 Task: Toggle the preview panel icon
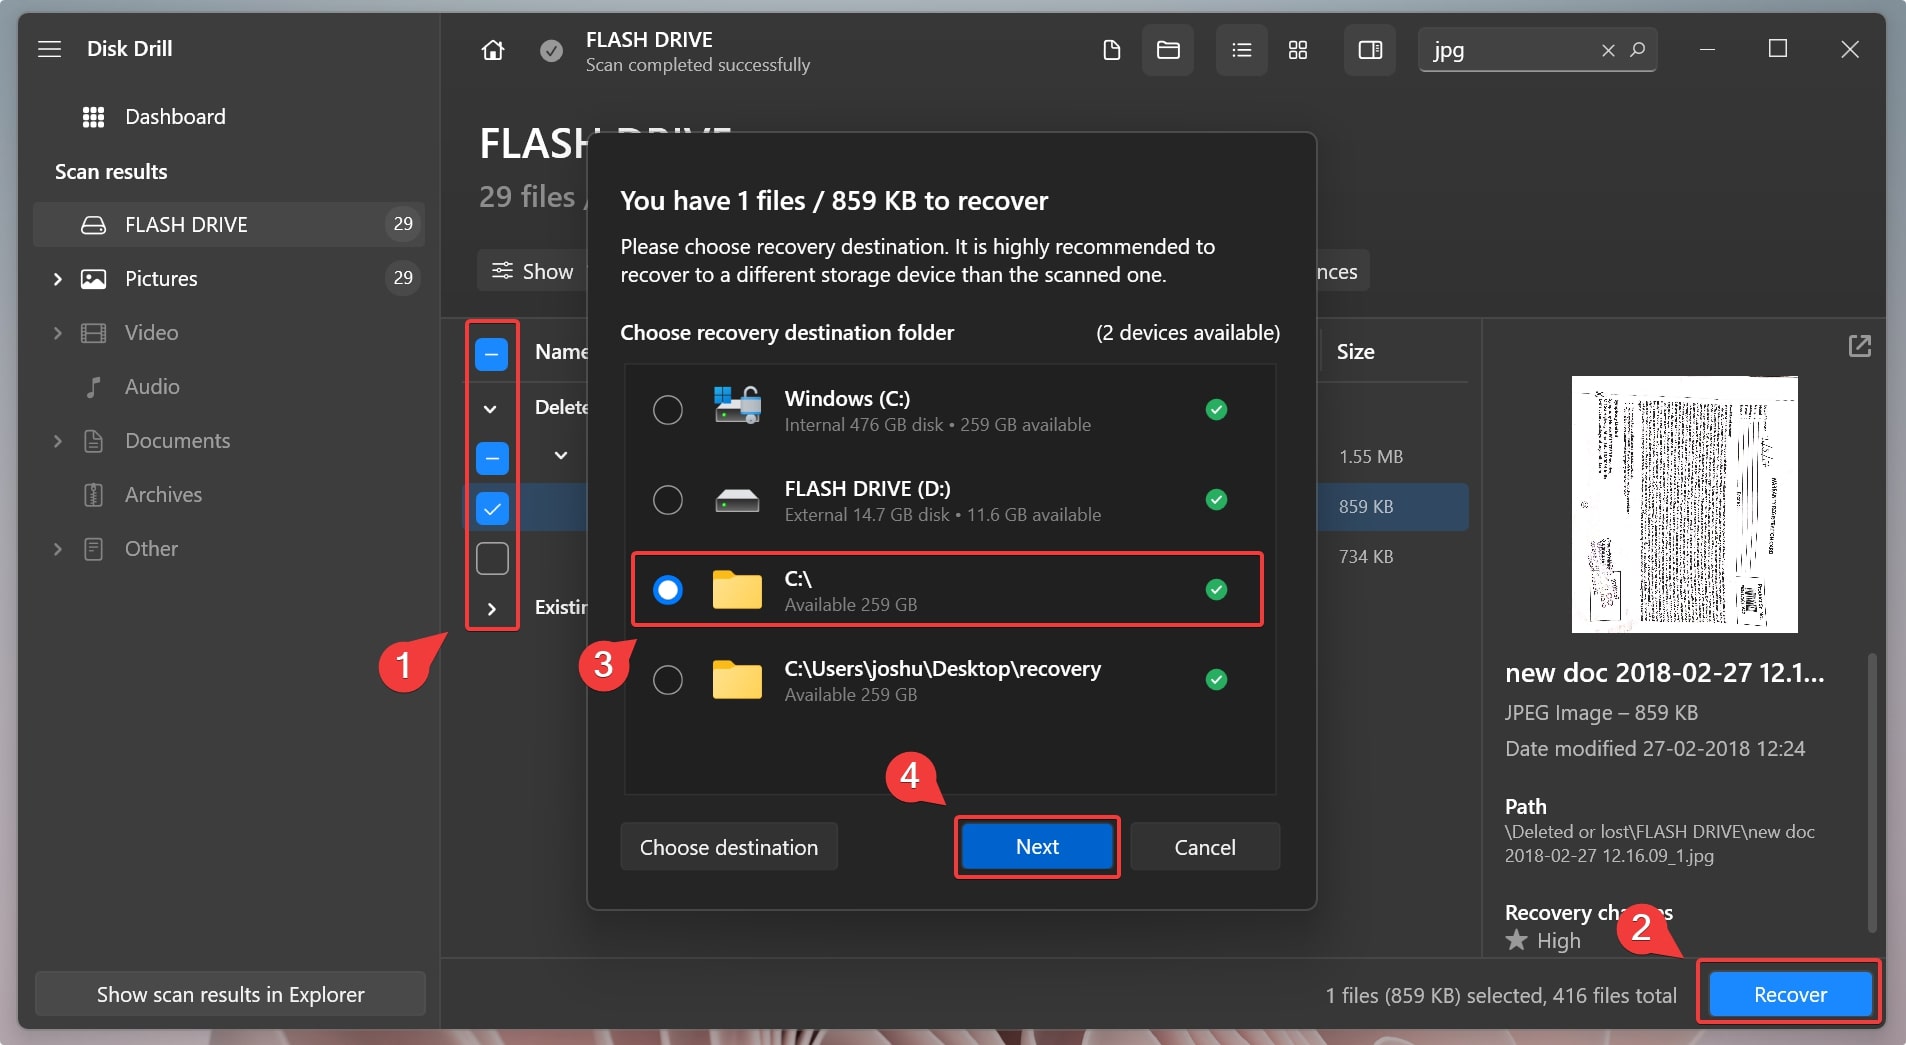(x=1370, y=50)
